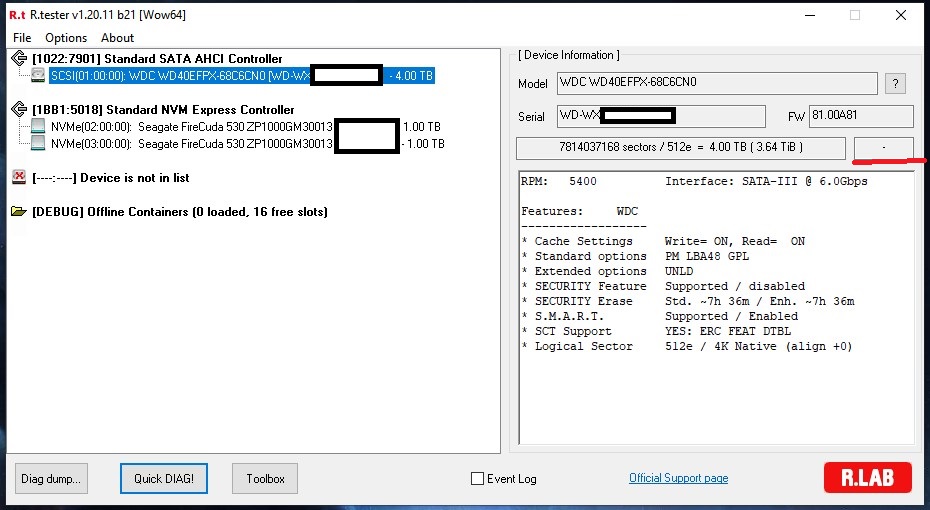The image size is (930, 510).
Task: Click the WDC hard drive icon
Action: pyautogui.click(x=38, y=76)
